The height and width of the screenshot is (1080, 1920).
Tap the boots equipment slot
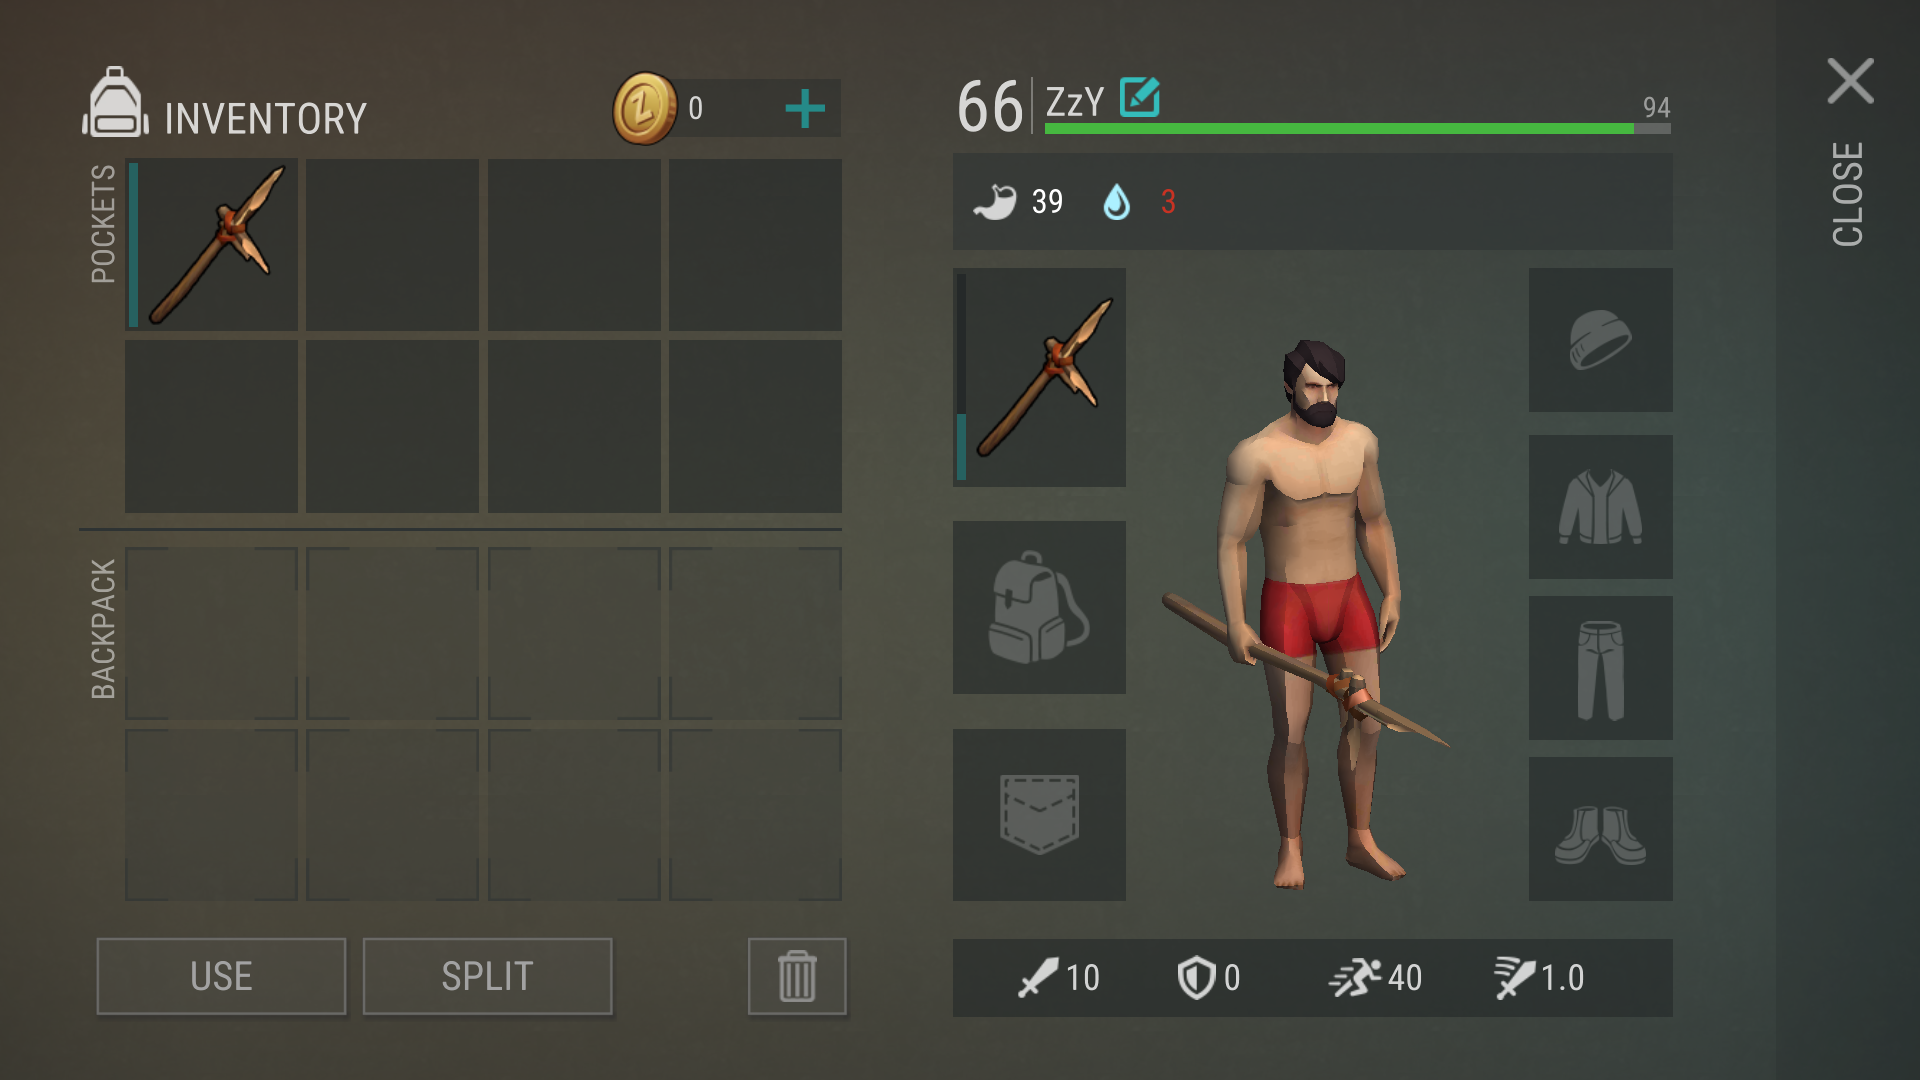(1600, 829)
